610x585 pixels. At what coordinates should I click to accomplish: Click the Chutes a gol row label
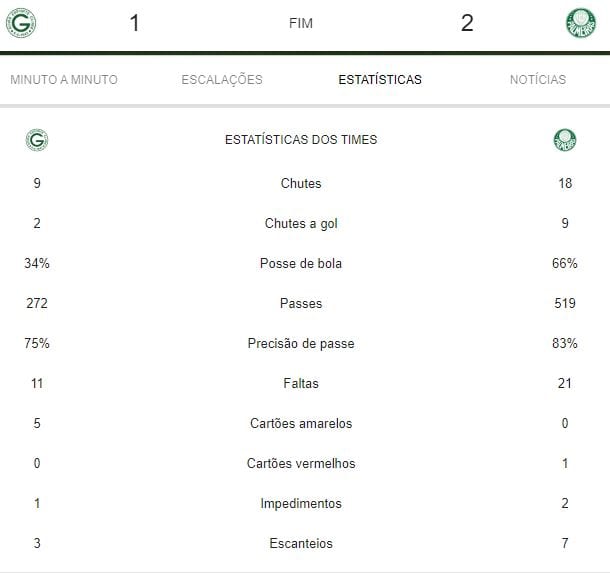click(301, 224)
